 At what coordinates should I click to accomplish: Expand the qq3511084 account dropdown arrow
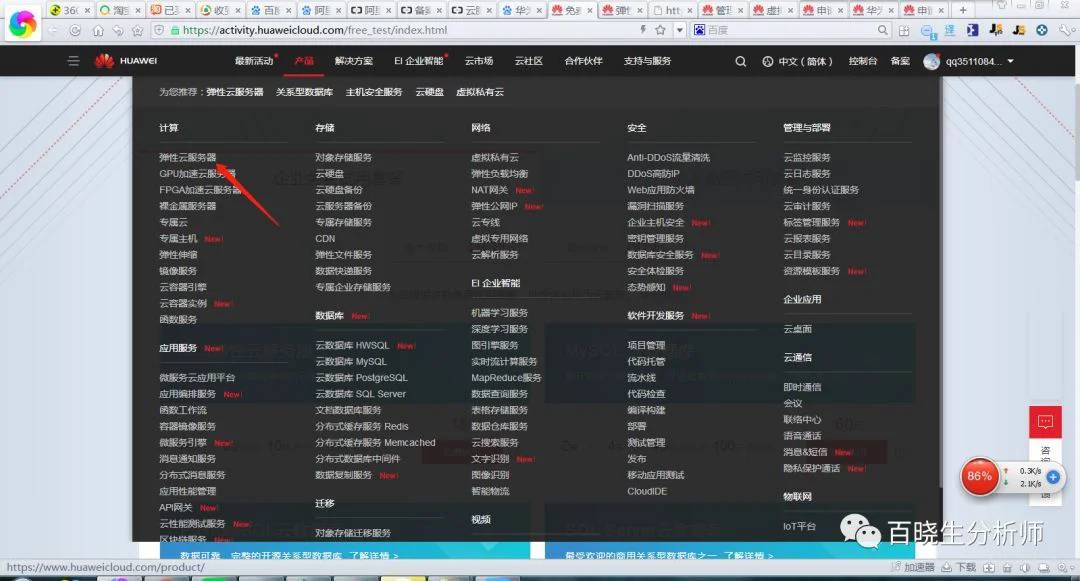(x=1010, y=61)
